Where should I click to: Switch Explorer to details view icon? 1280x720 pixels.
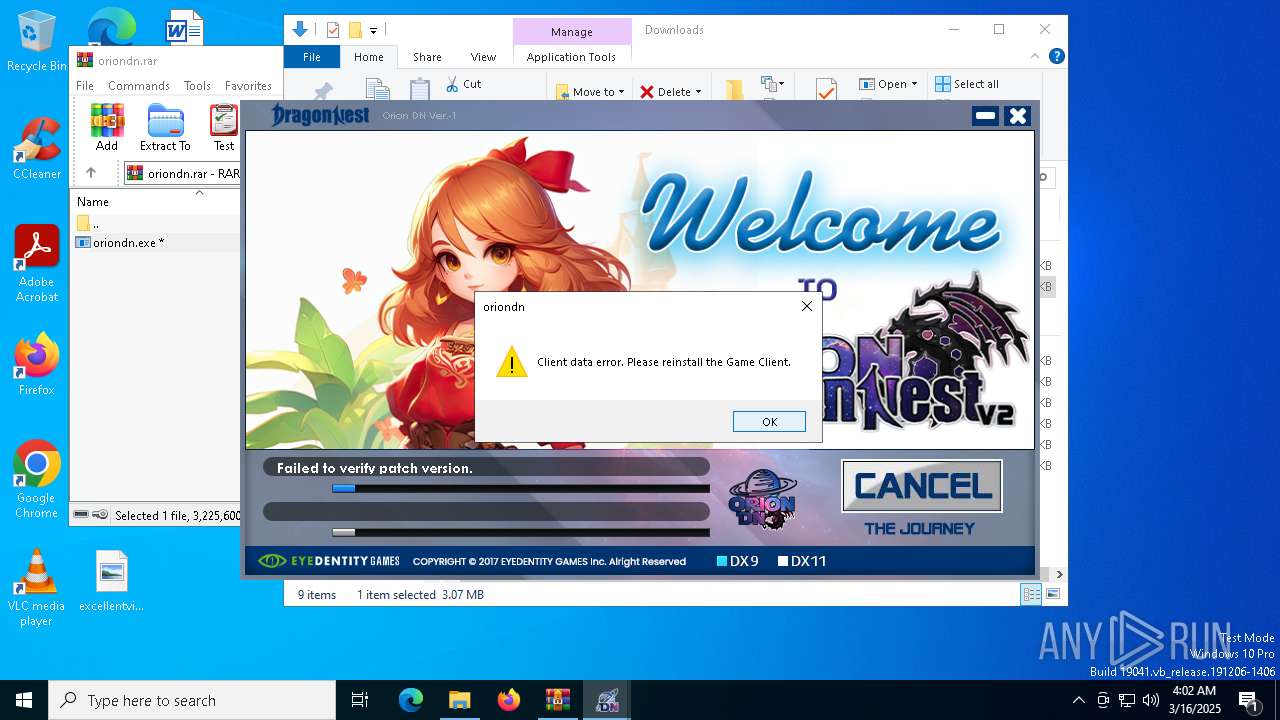[1031, 595]
